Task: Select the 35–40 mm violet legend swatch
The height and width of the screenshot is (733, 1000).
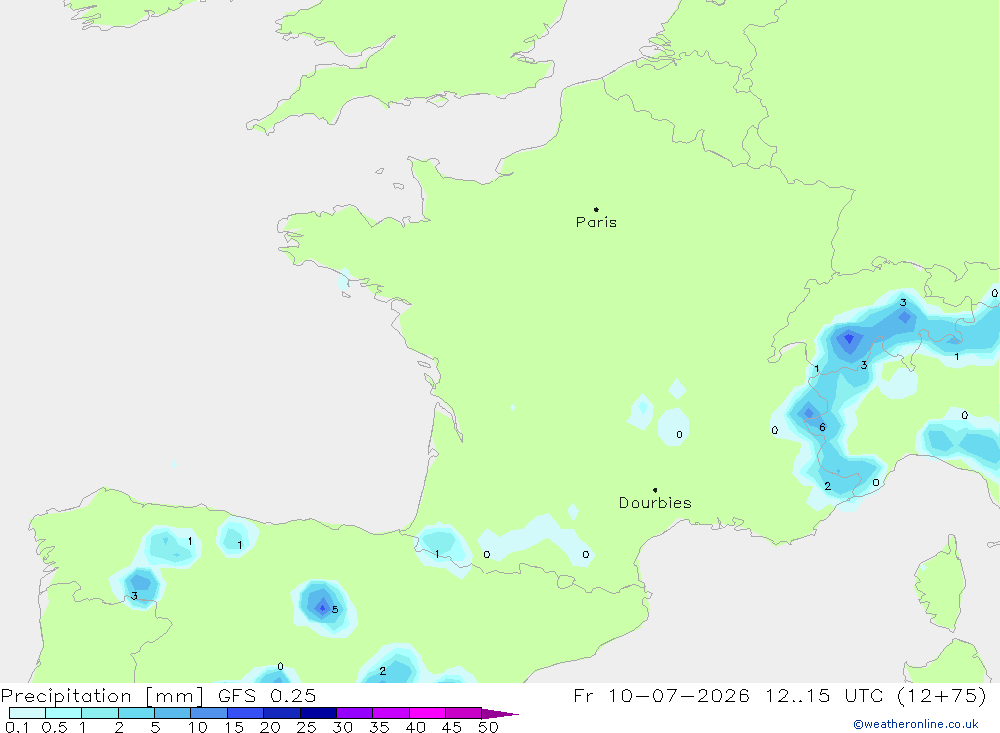Action: pyautogui.click(x=391, y=713)
